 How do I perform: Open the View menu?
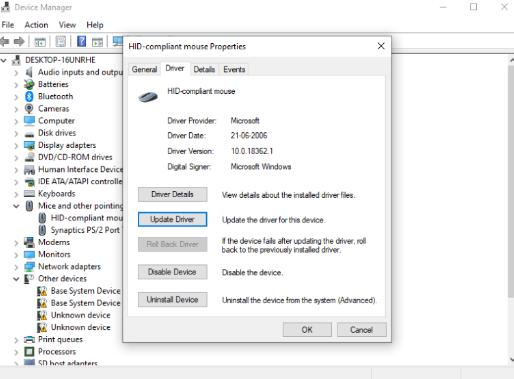pos(67,25)
